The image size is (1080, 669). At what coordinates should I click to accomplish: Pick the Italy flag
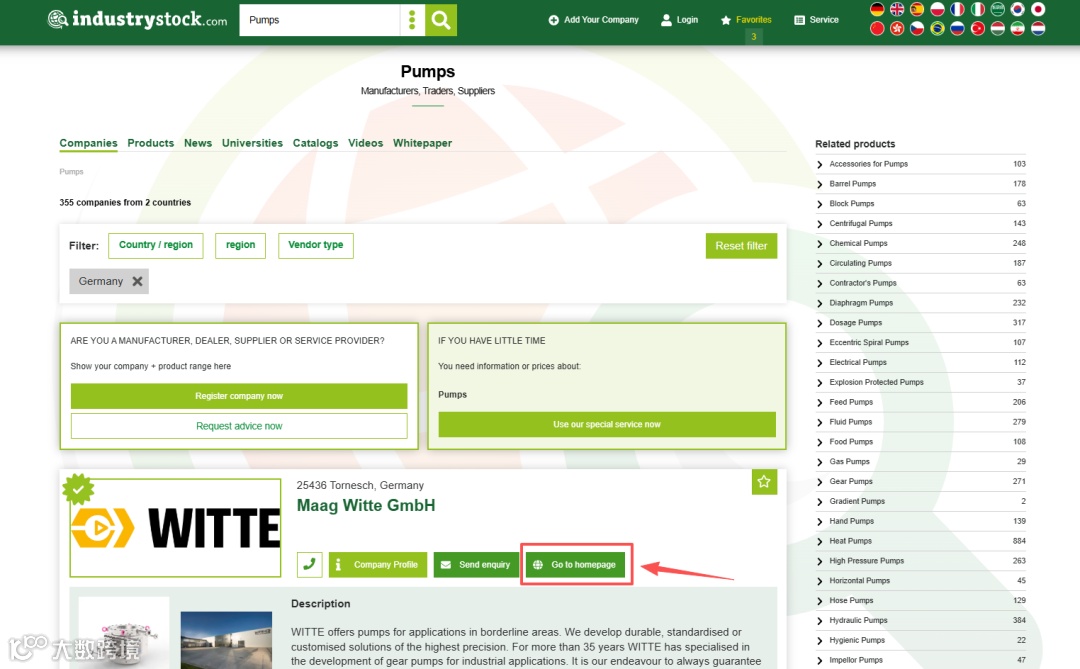[x=977, y=10]
